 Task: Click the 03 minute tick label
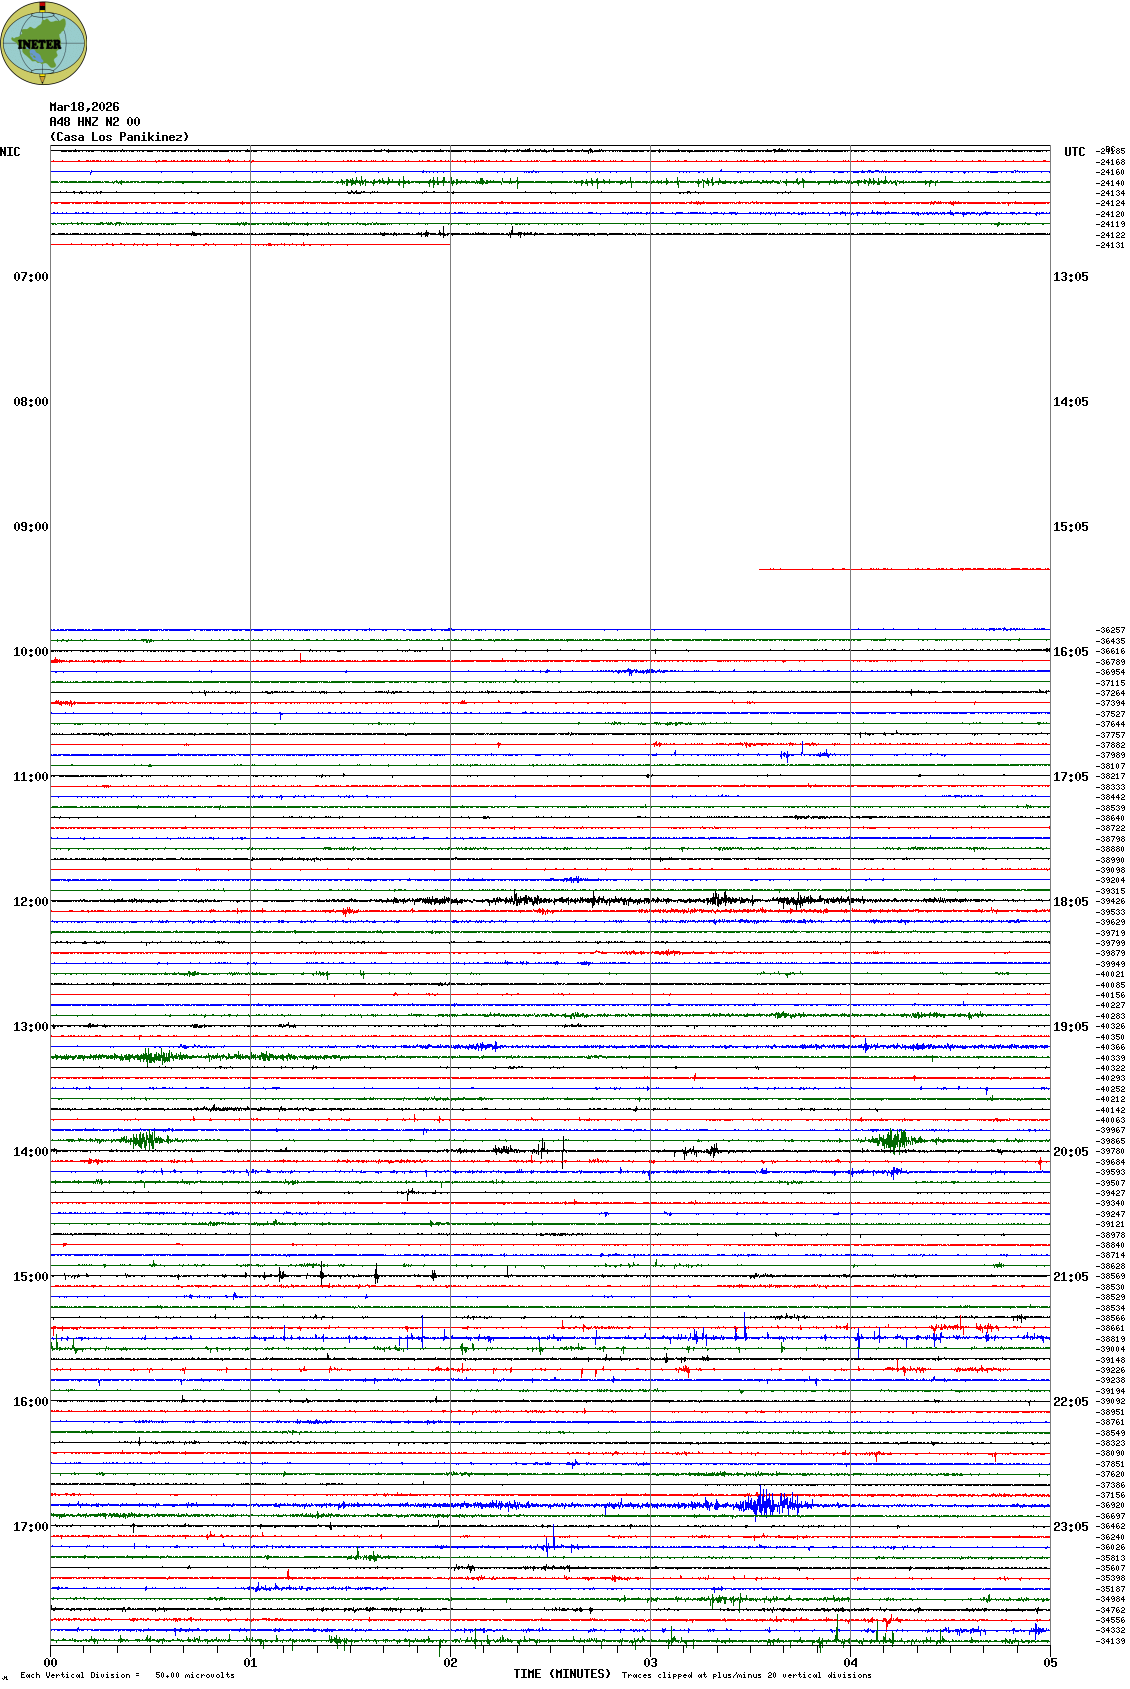(x=650, y=1663)
